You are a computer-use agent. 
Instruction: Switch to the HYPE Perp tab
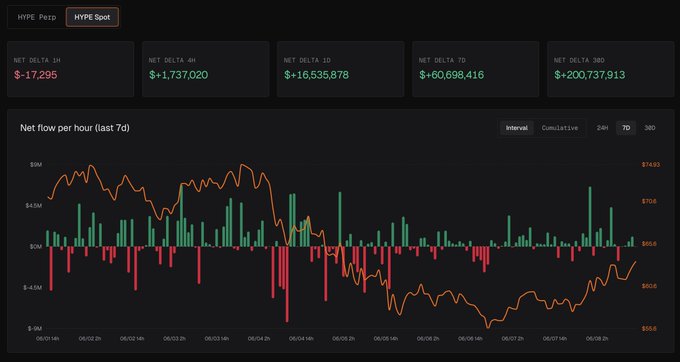pos(37,17)
